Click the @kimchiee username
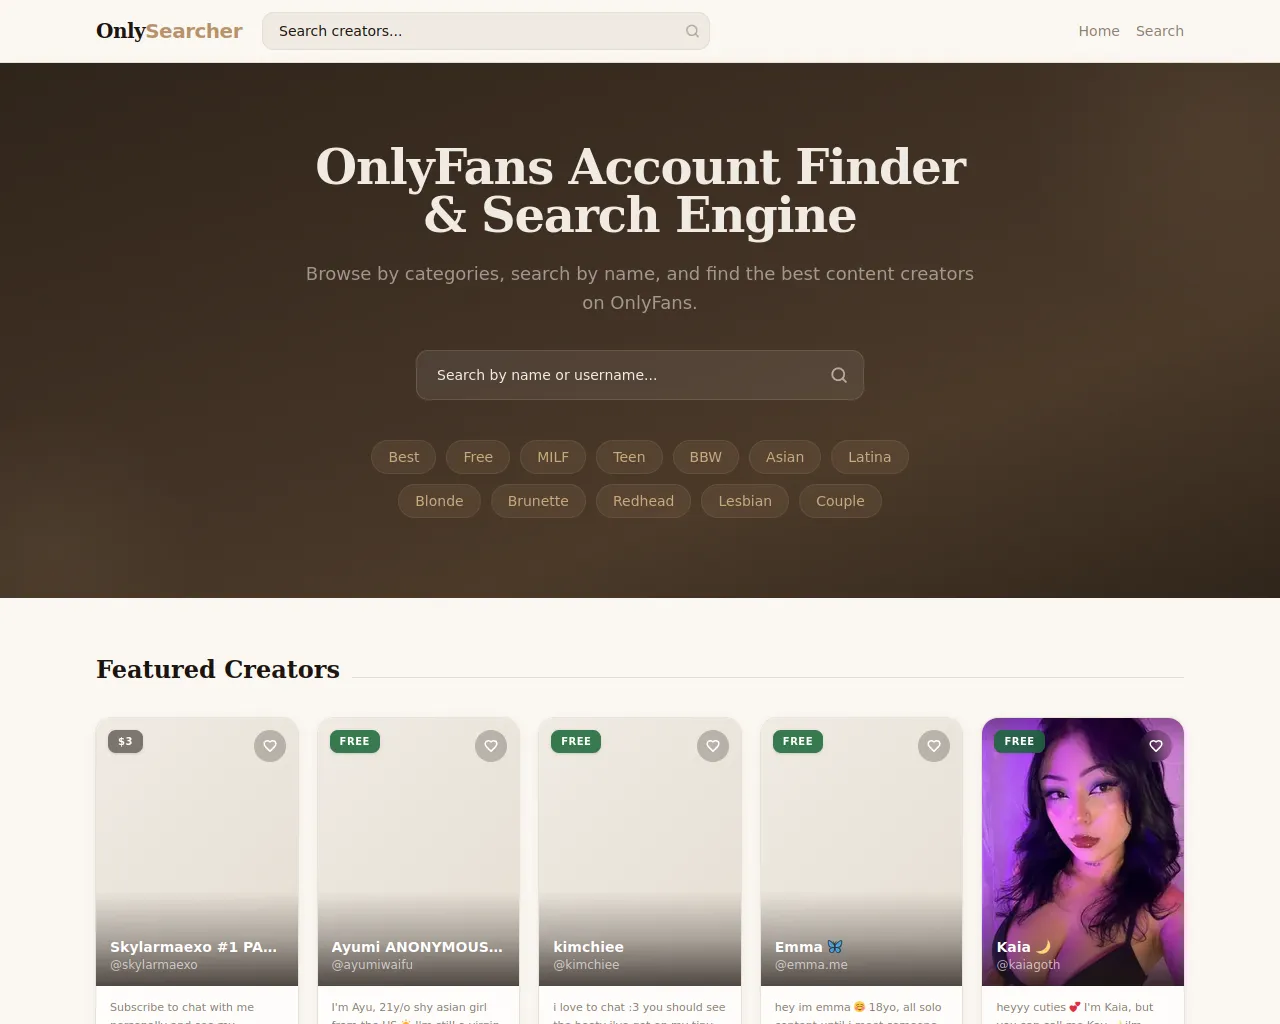This screenshot has height=1024, width=1280. [586, 965]
